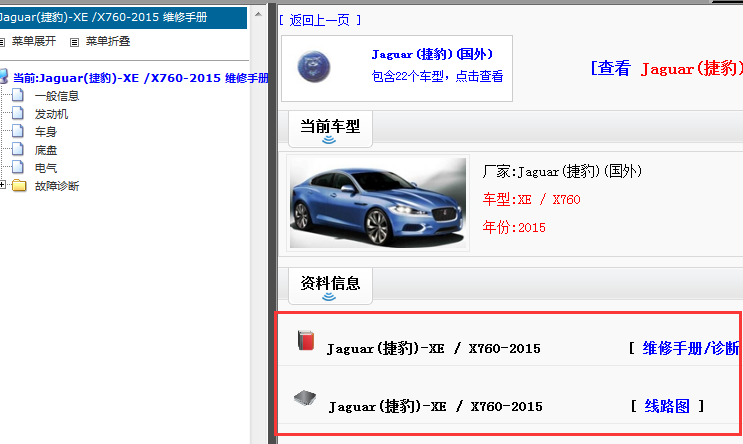Viewport: 743px width, 444px height.
Task: Select 底盘 in the tree
Action: click(x=45, y=150)
